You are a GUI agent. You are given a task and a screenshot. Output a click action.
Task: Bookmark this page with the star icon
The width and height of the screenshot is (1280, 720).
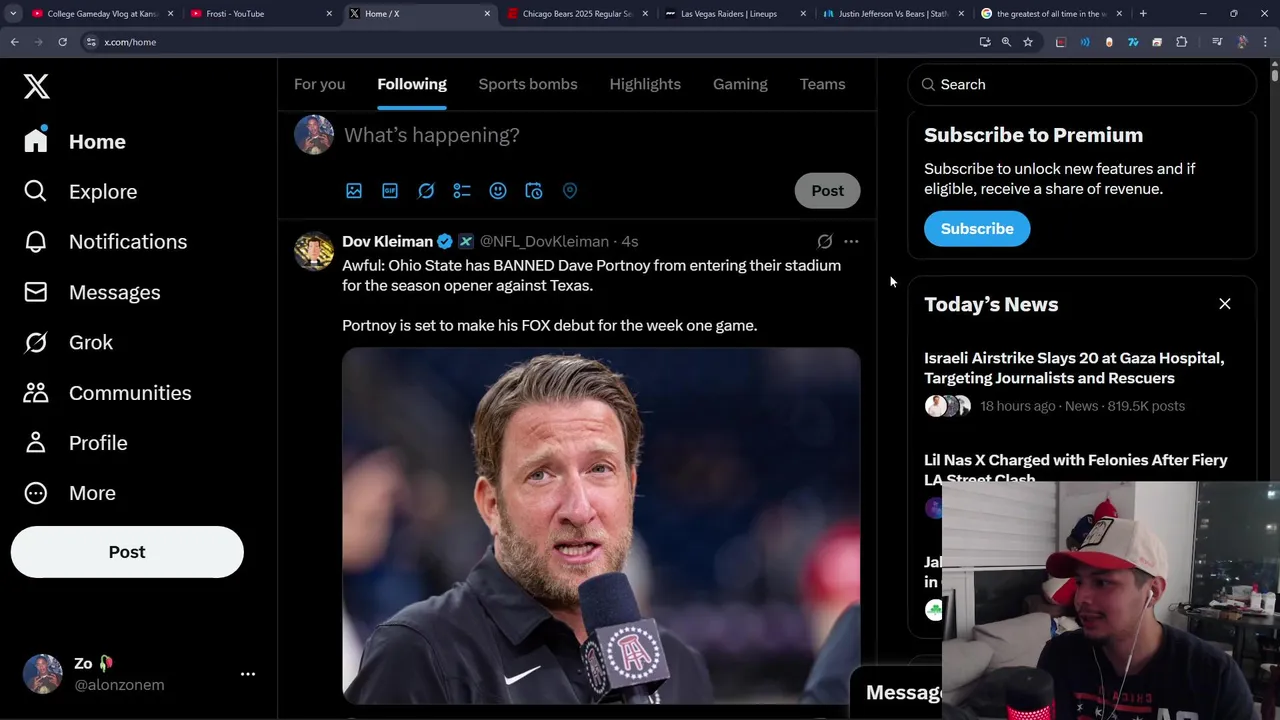1028,42
